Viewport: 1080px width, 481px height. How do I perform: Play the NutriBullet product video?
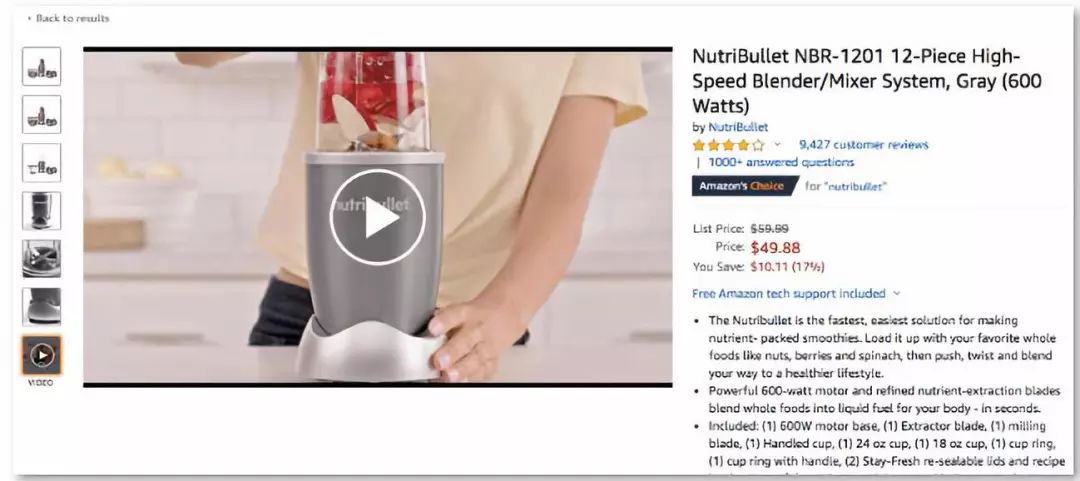377,217
